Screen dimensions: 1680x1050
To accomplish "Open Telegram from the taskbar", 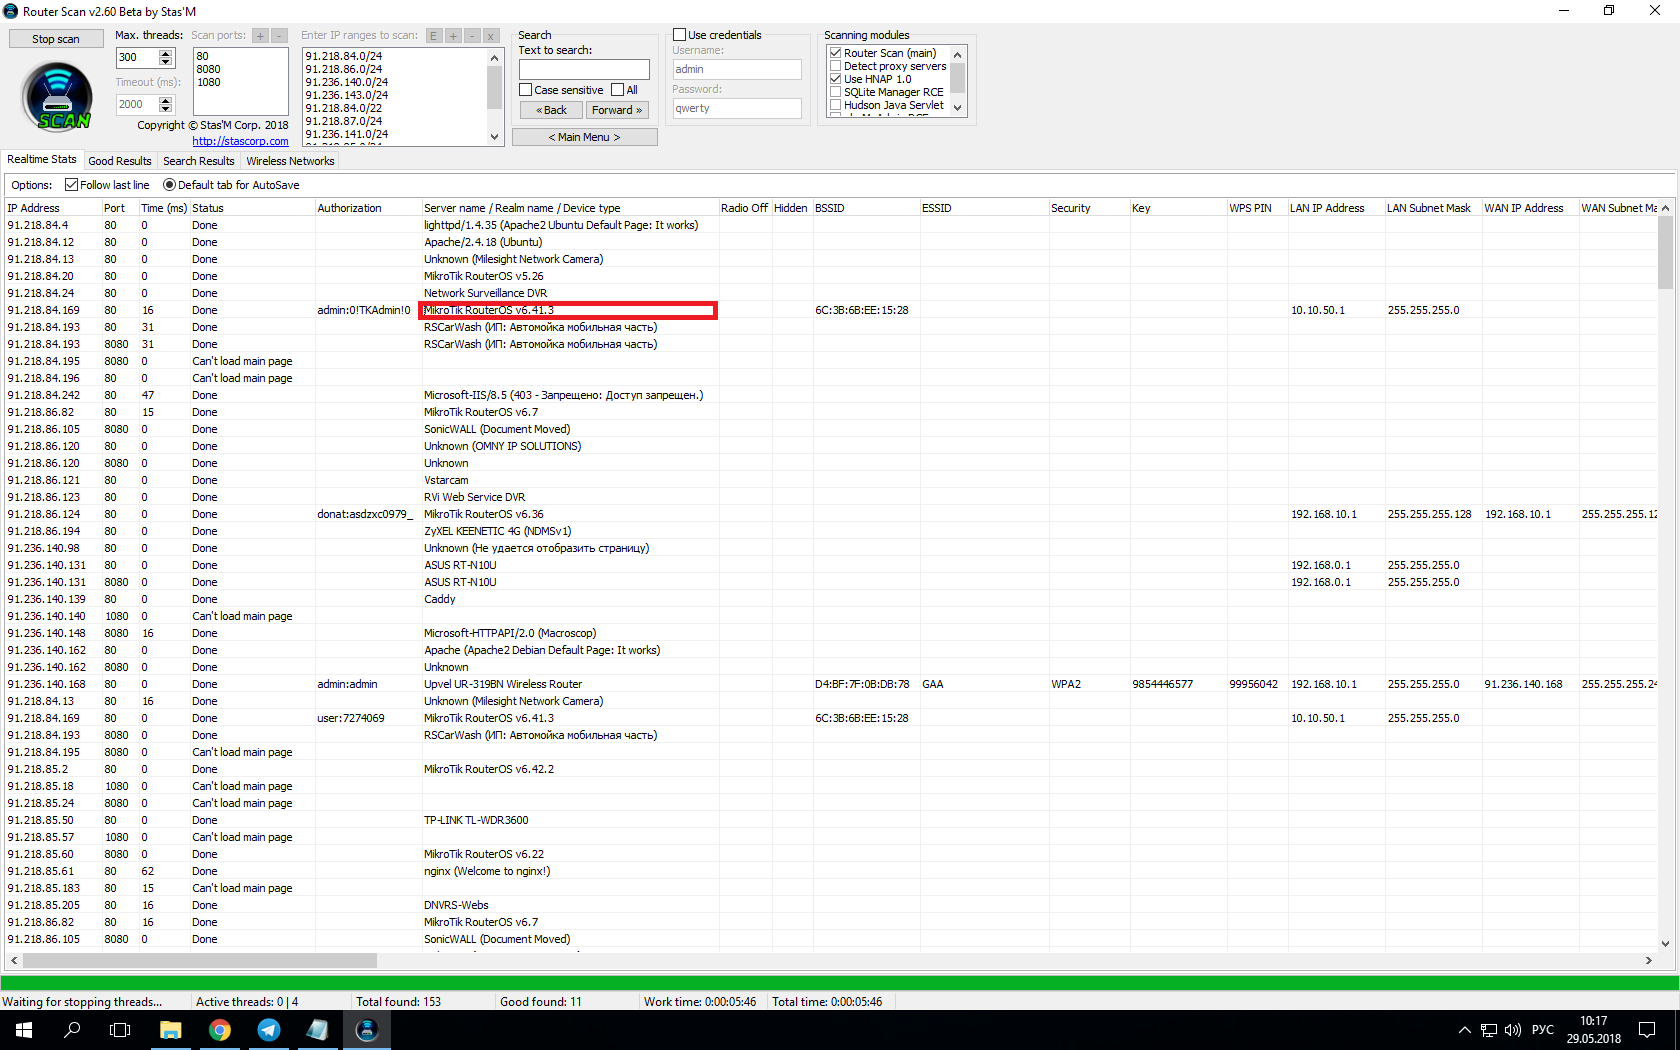I will point(269,1030).
